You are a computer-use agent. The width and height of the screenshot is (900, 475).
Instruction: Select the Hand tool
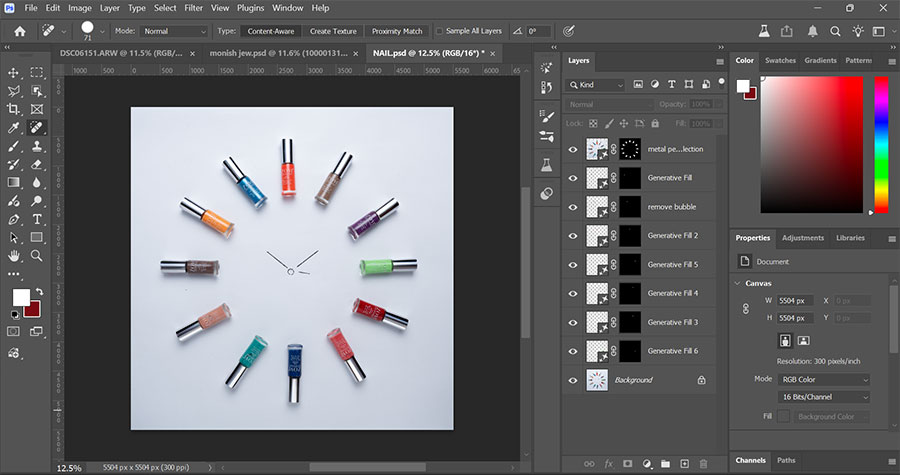click(x=13, y=256)
